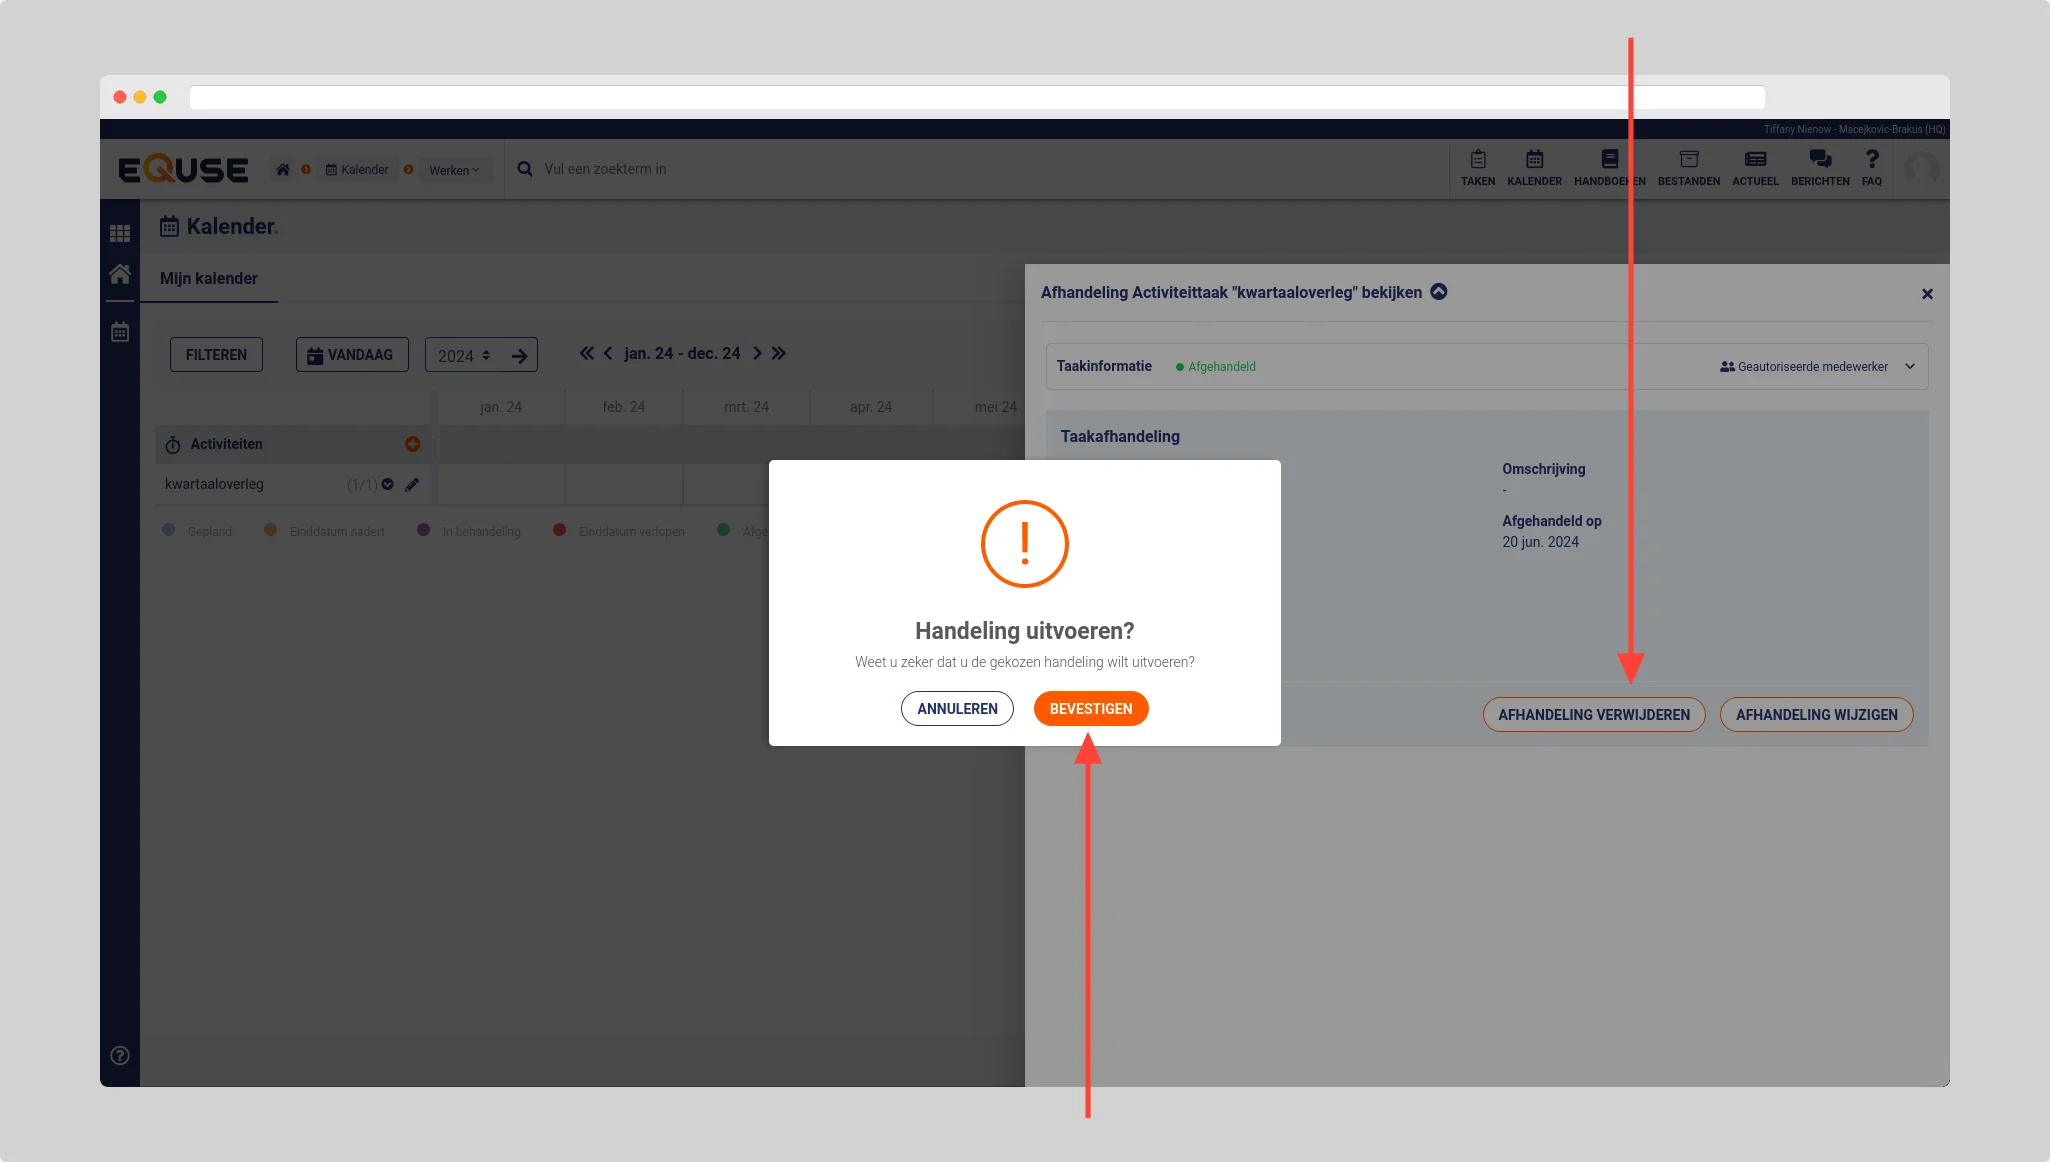Click the apps grid icon in sidebar
This screenshot has height=1162, width=2050.
click(x=120, y=233)
